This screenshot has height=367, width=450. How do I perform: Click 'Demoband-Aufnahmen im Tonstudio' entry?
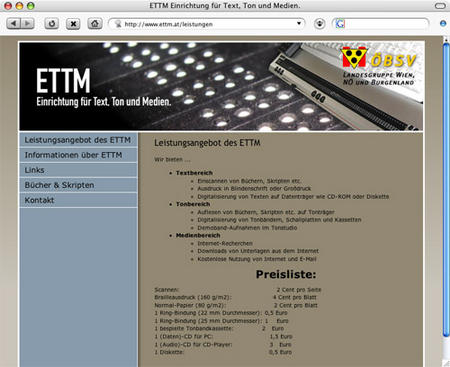coord(247,228)
